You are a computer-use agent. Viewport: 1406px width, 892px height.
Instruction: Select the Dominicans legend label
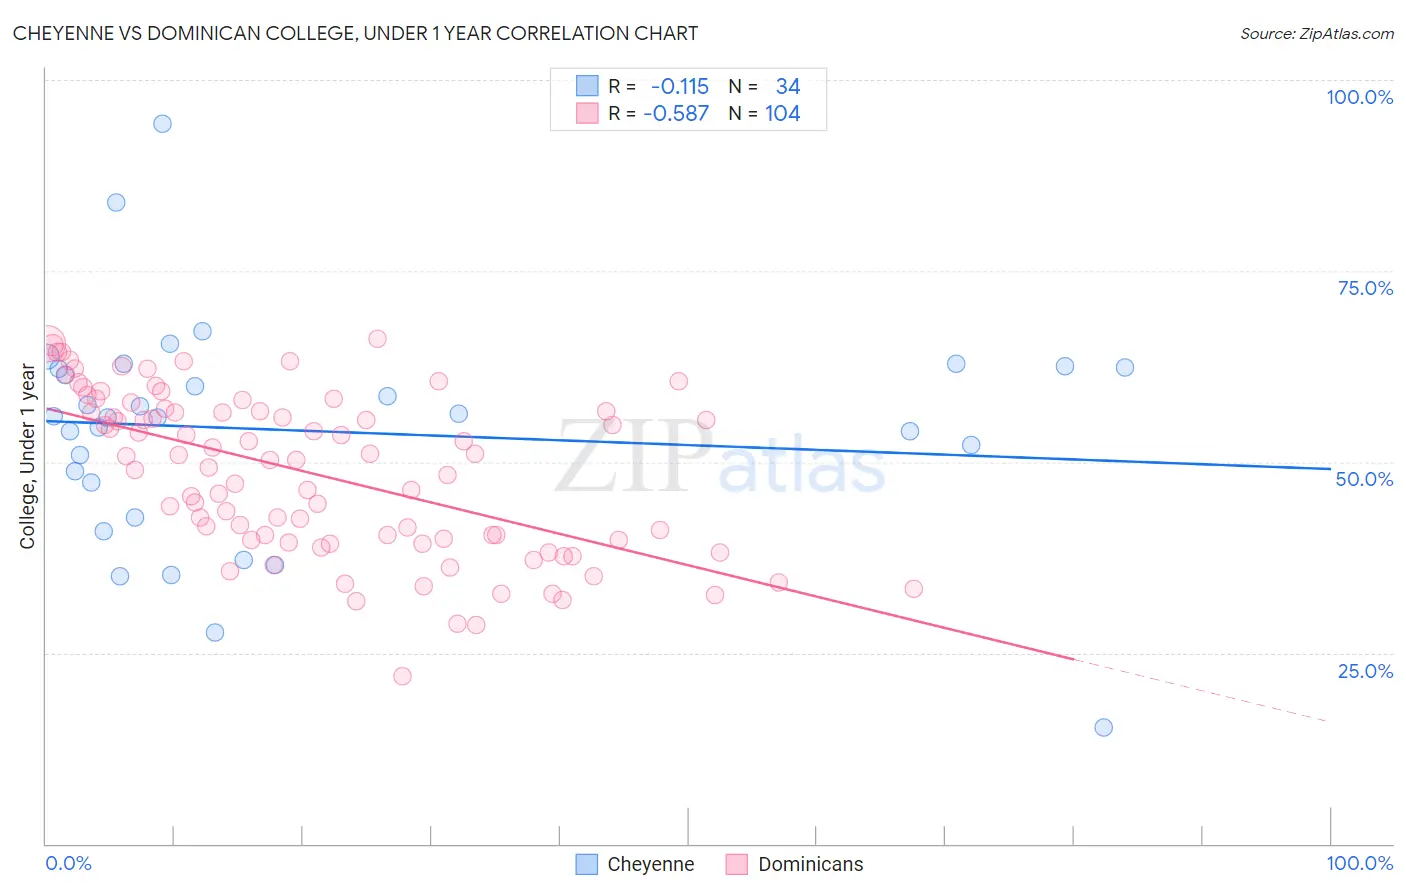[x=811, y=864]
